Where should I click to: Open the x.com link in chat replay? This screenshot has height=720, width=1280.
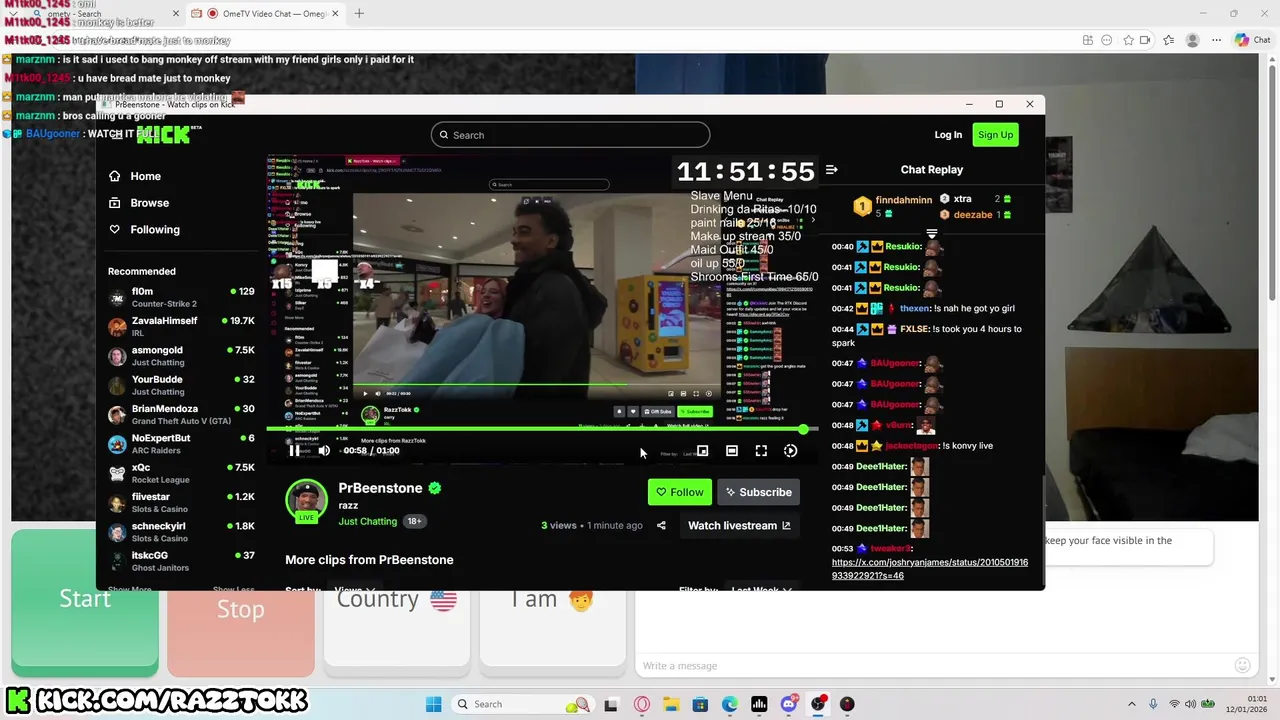coord(930,569)
